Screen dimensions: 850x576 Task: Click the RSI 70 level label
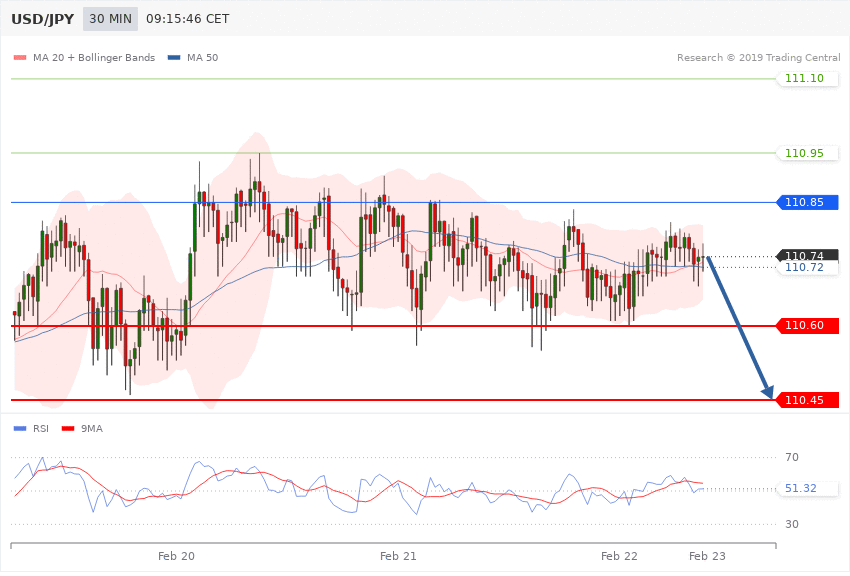tap(792, 457)
